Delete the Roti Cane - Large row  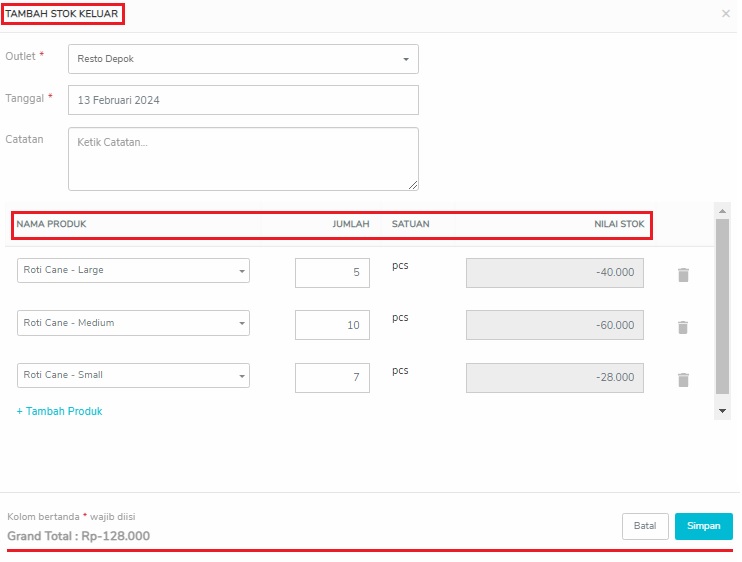point(683,275)
